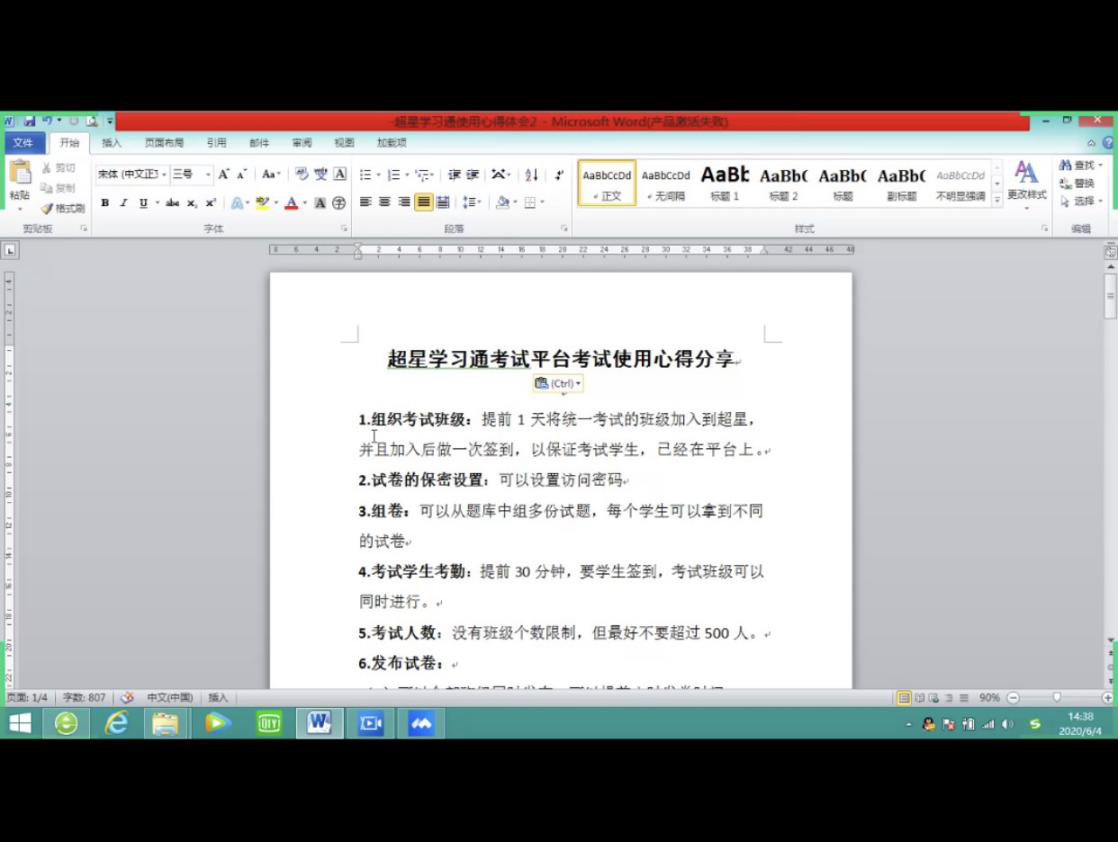1118x842 pixels.
Task: Click the Save icon in quick access toolbar
Action: [29, 121]
